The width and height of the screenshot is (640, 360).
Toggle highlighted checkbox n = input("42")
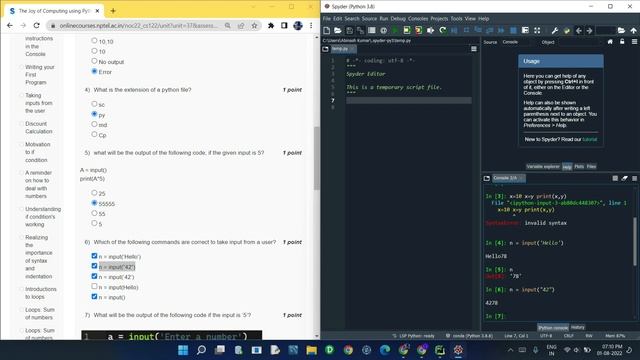[94, 266]
